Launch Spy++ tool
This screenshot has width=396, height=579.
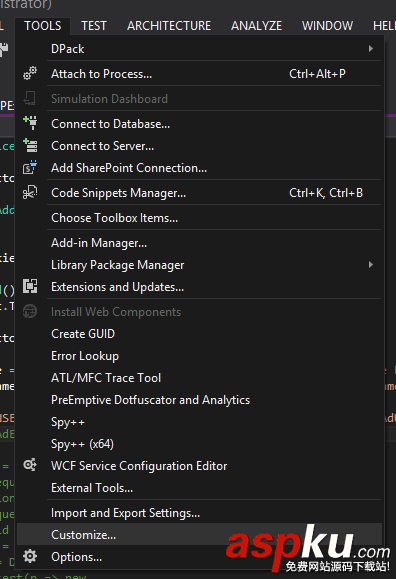pyautogui.click(x=199, y=422)
